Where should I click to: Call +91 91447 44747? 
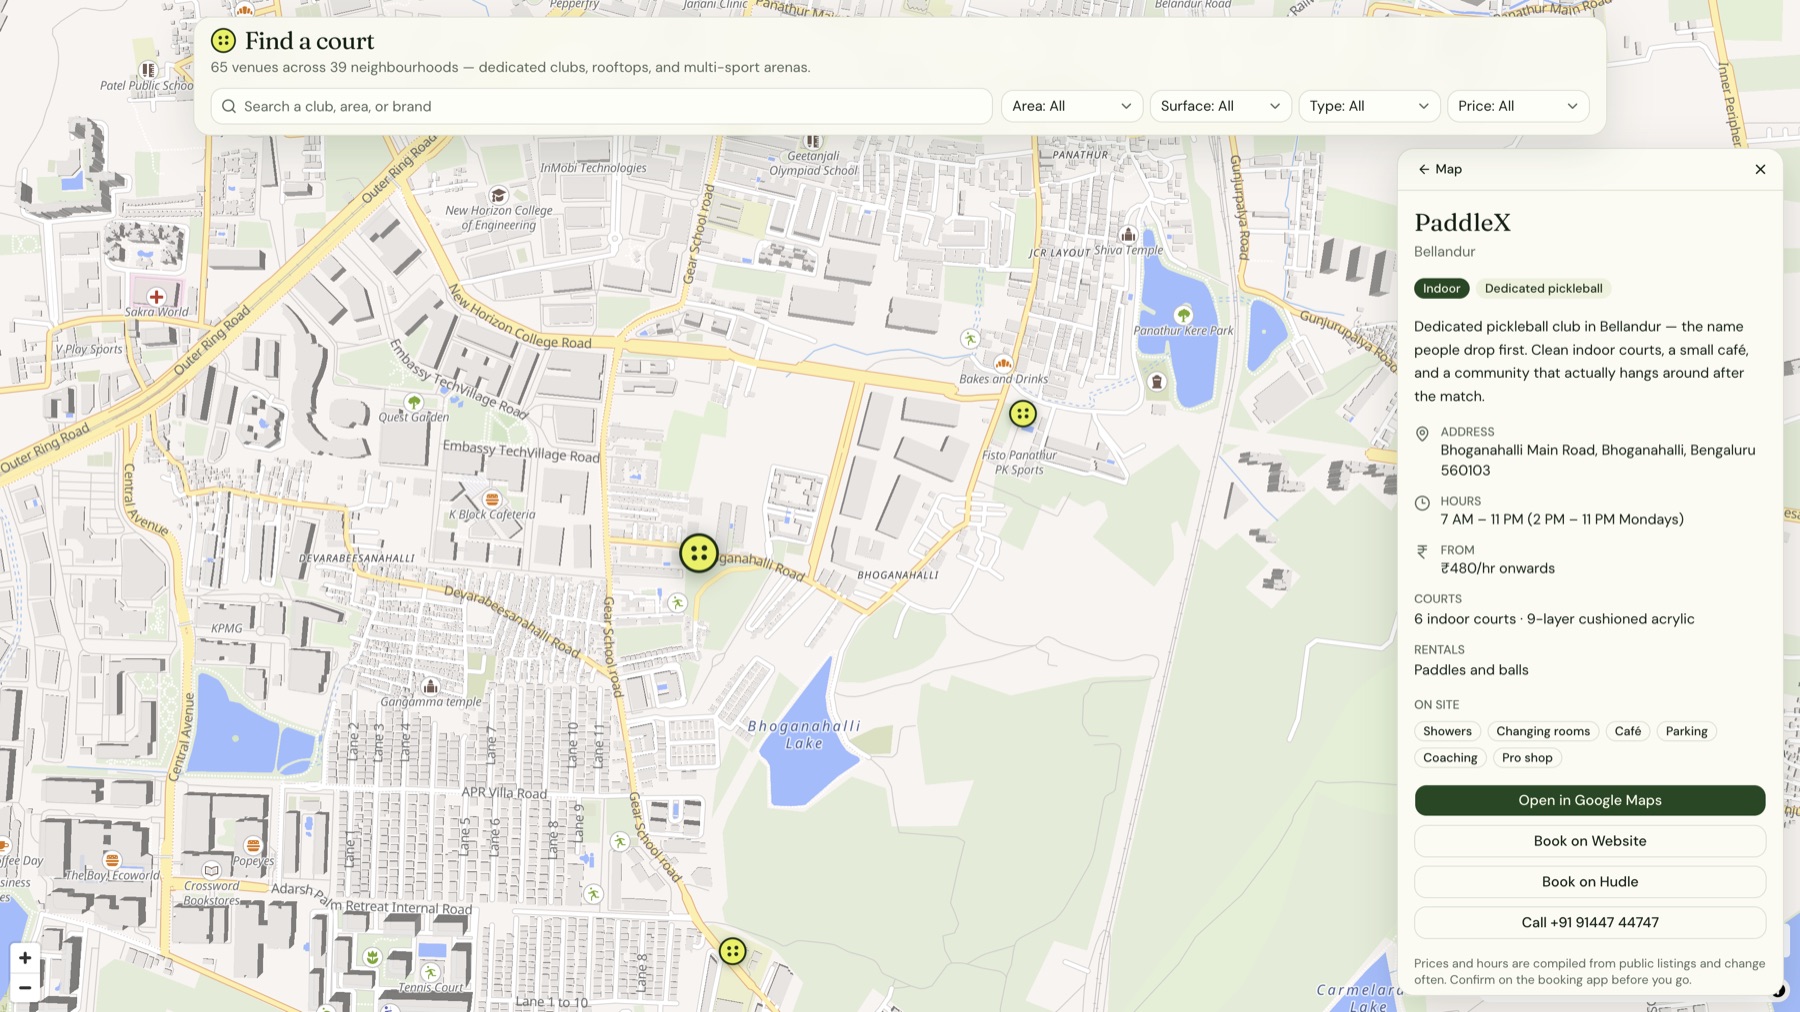coord(1590,923)
